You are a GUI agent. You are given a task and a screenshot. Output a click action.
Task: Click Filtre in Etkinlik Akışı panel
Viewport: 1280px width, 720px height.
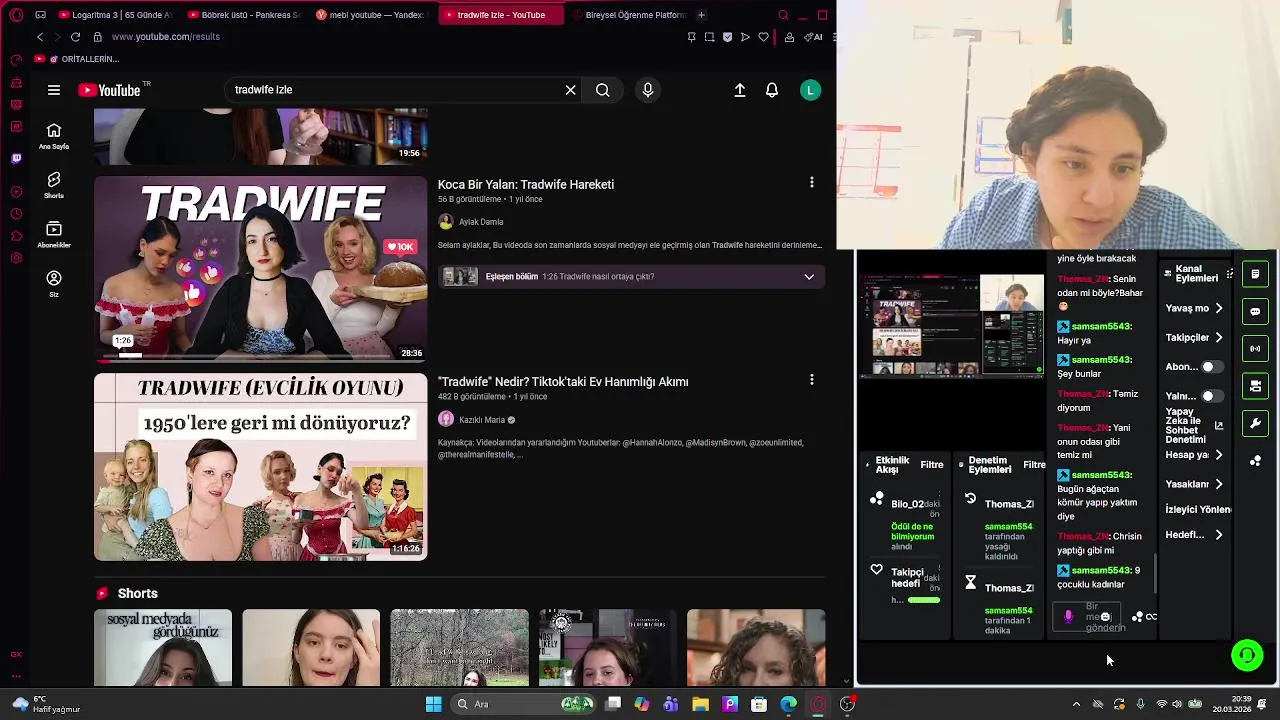[932, 465]
